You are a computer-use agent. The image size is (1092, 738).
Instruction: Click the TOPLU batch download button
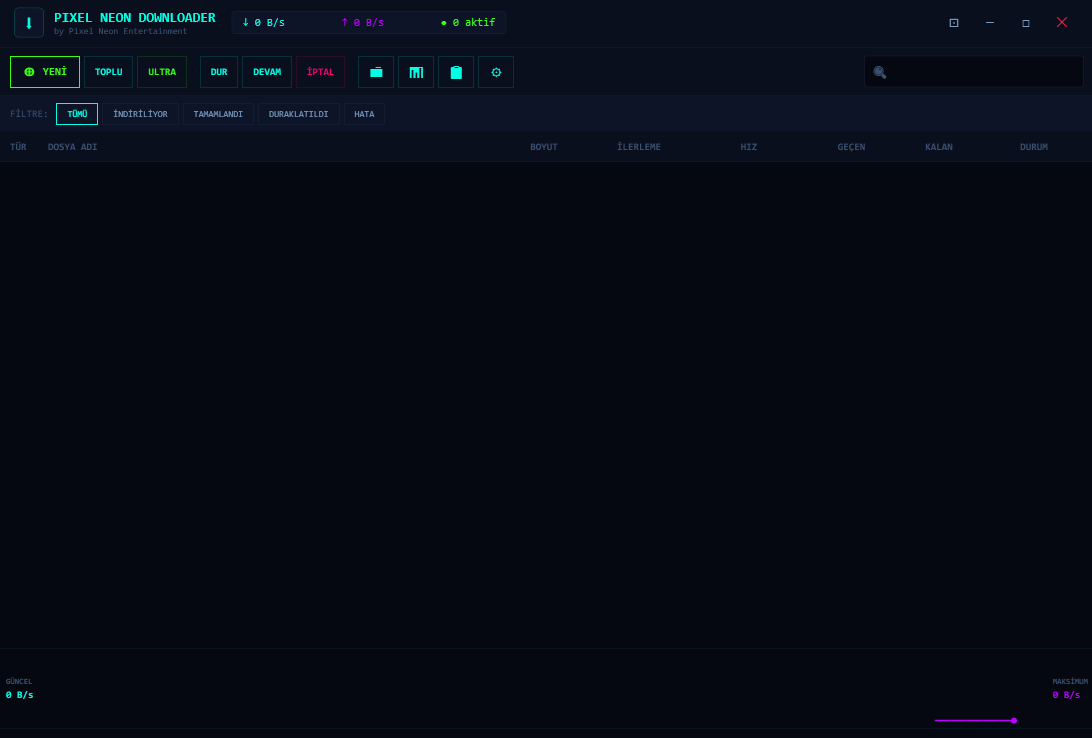[x=109, y=72]
